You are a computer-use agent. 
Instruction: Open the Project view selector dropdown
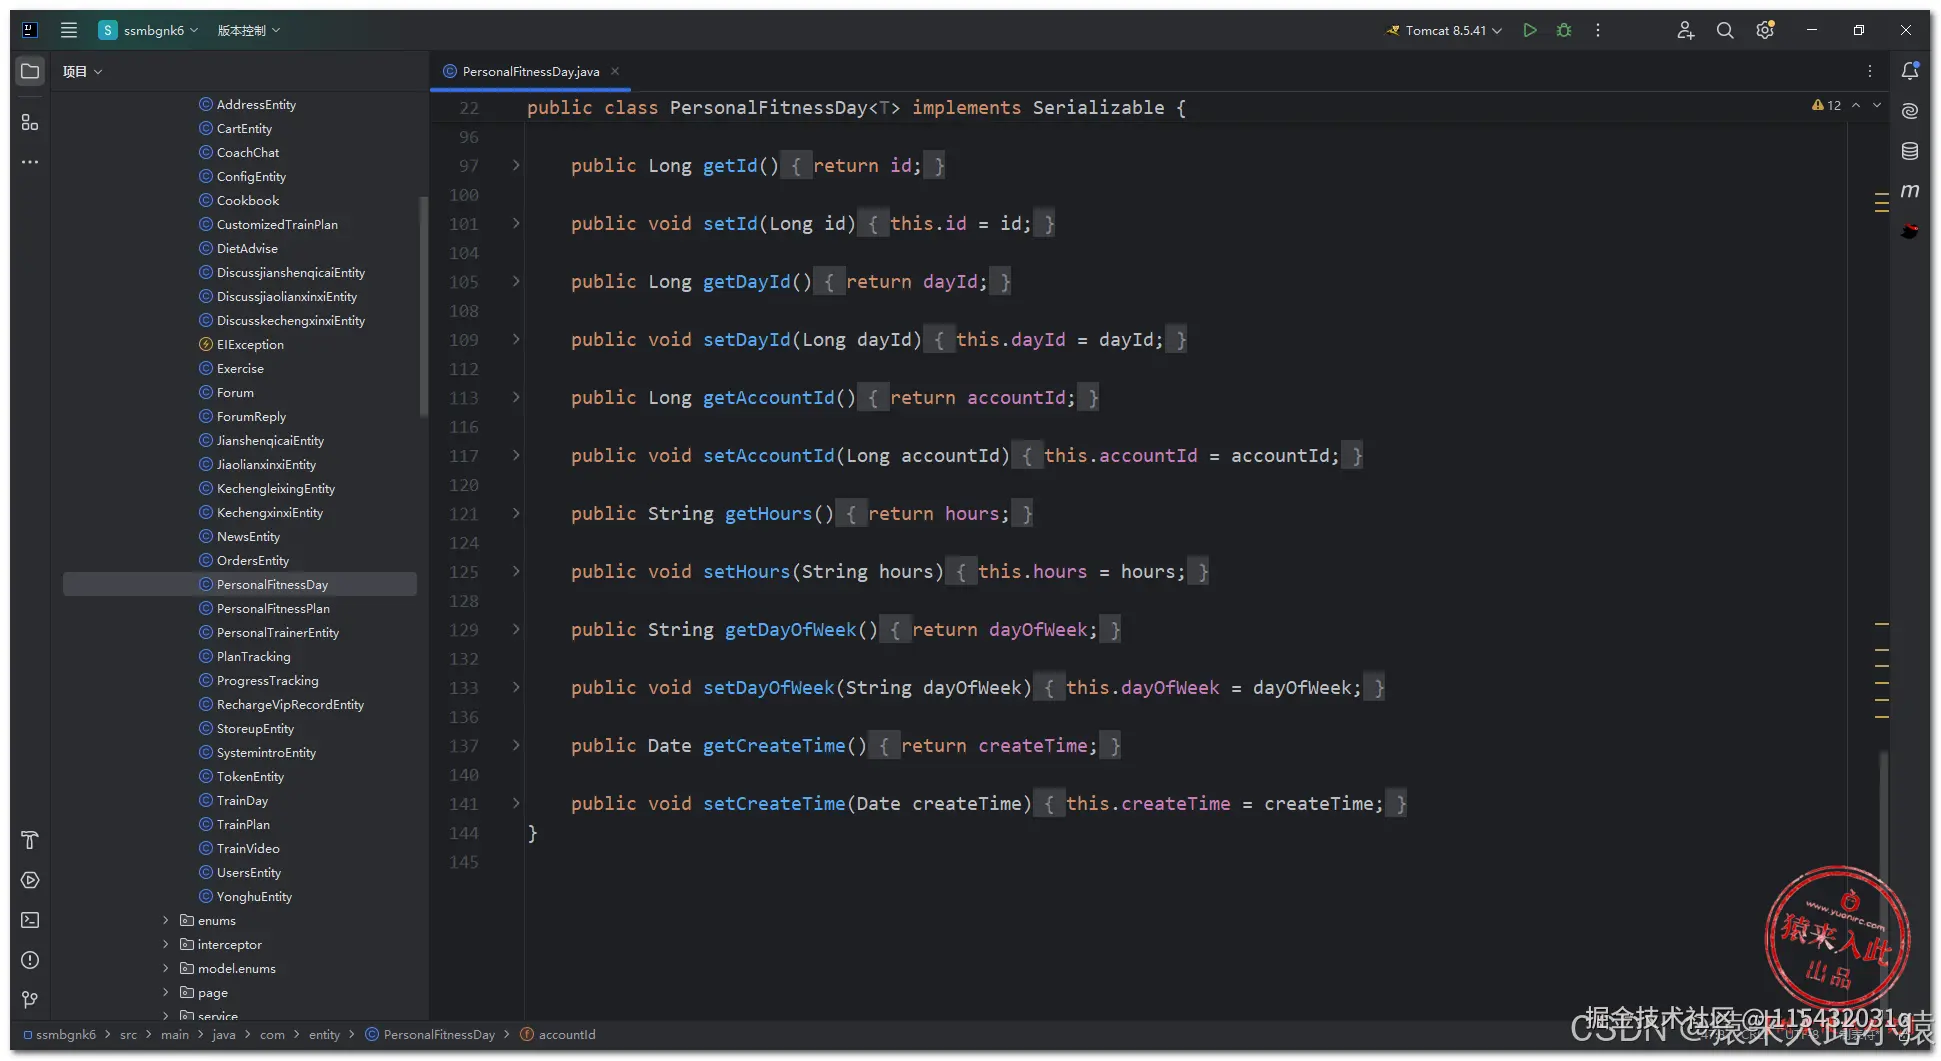[83, 71]
